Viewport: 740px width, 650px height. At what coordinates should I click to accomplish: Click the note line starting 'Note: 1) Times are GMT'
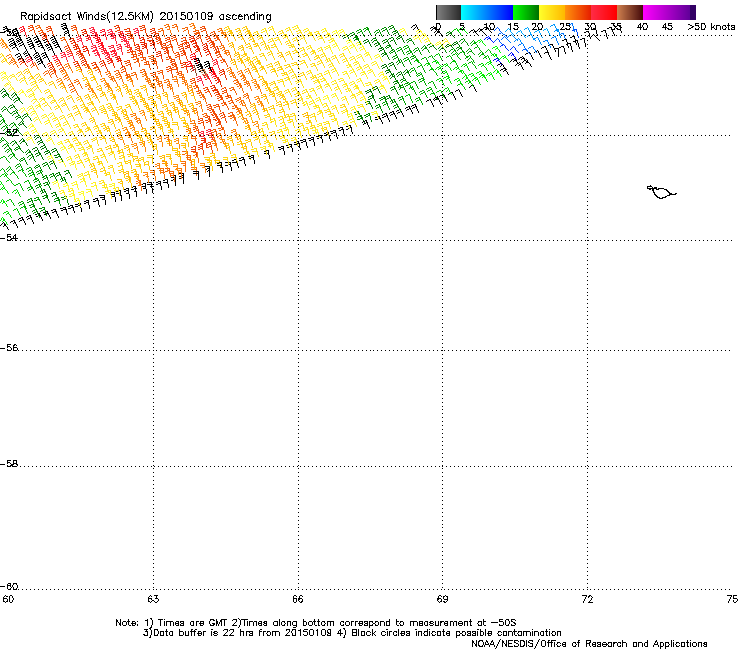point(316,623)
